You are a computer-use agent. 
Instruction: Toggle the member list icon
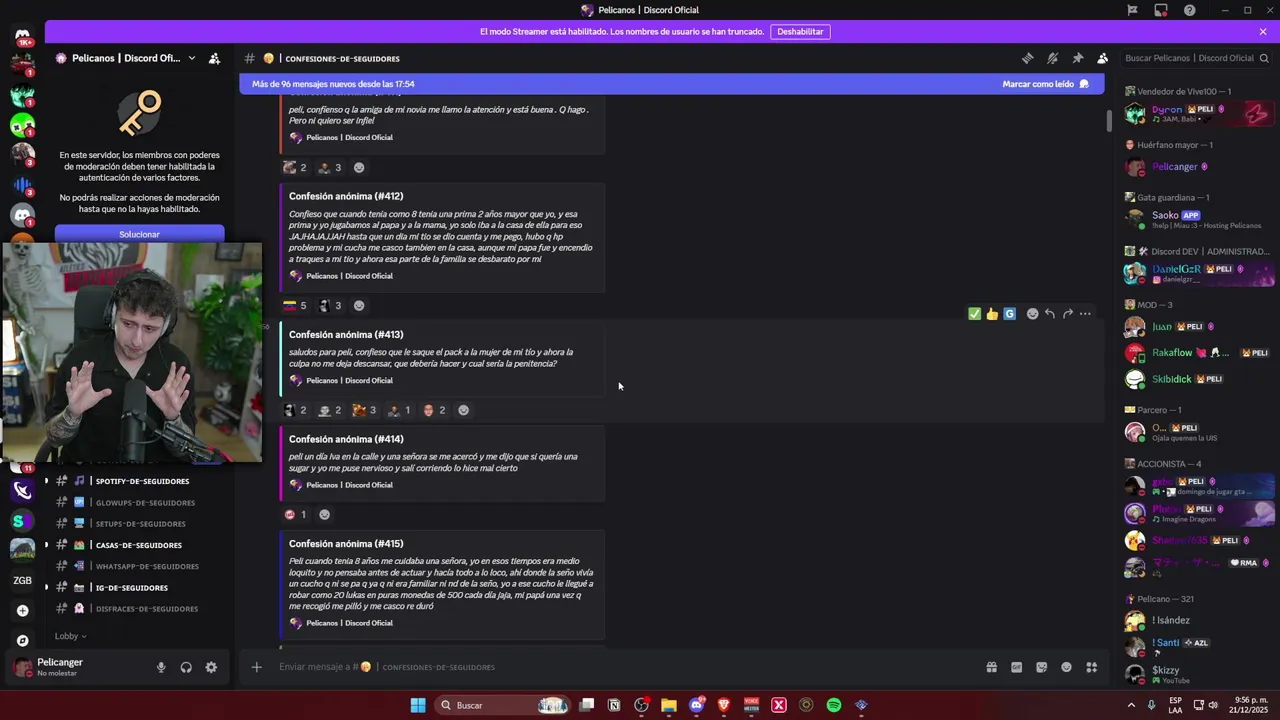click(1102, 58)
